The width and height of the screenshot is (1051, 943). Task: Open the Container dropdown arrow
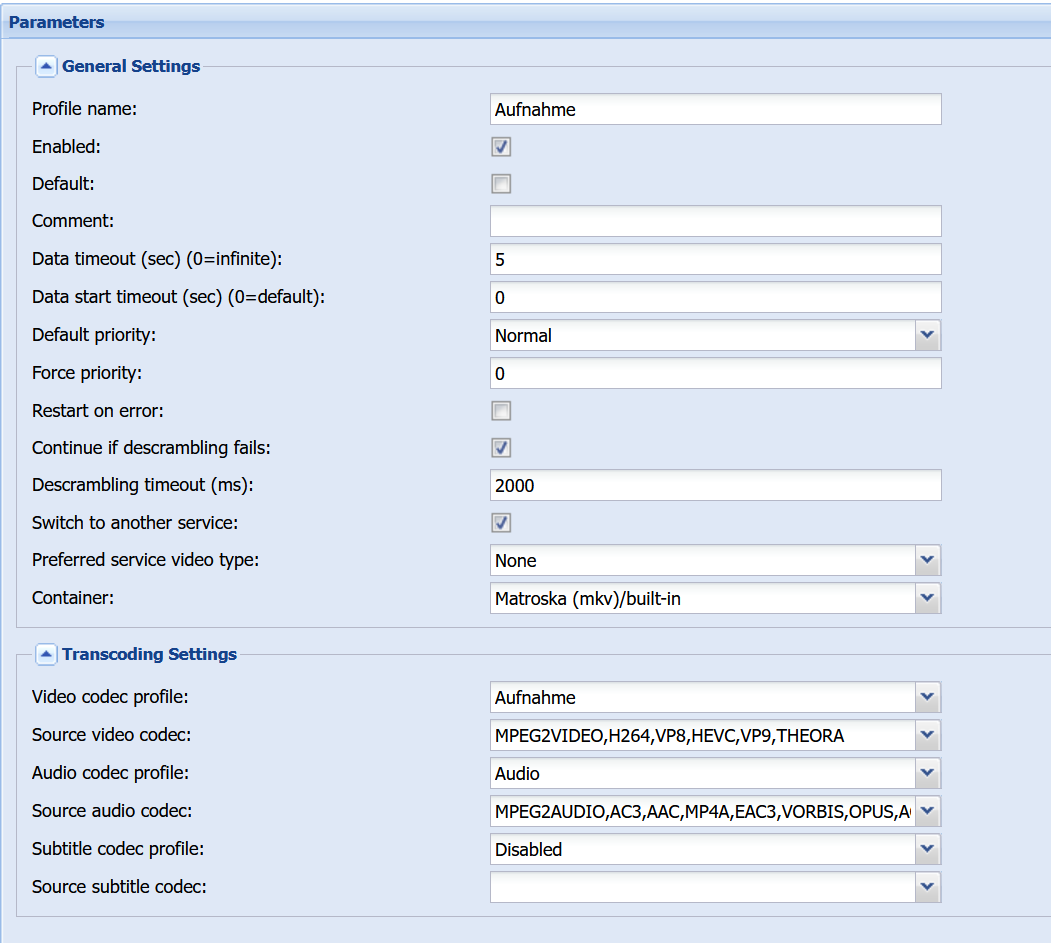click(x=928, y=598)
